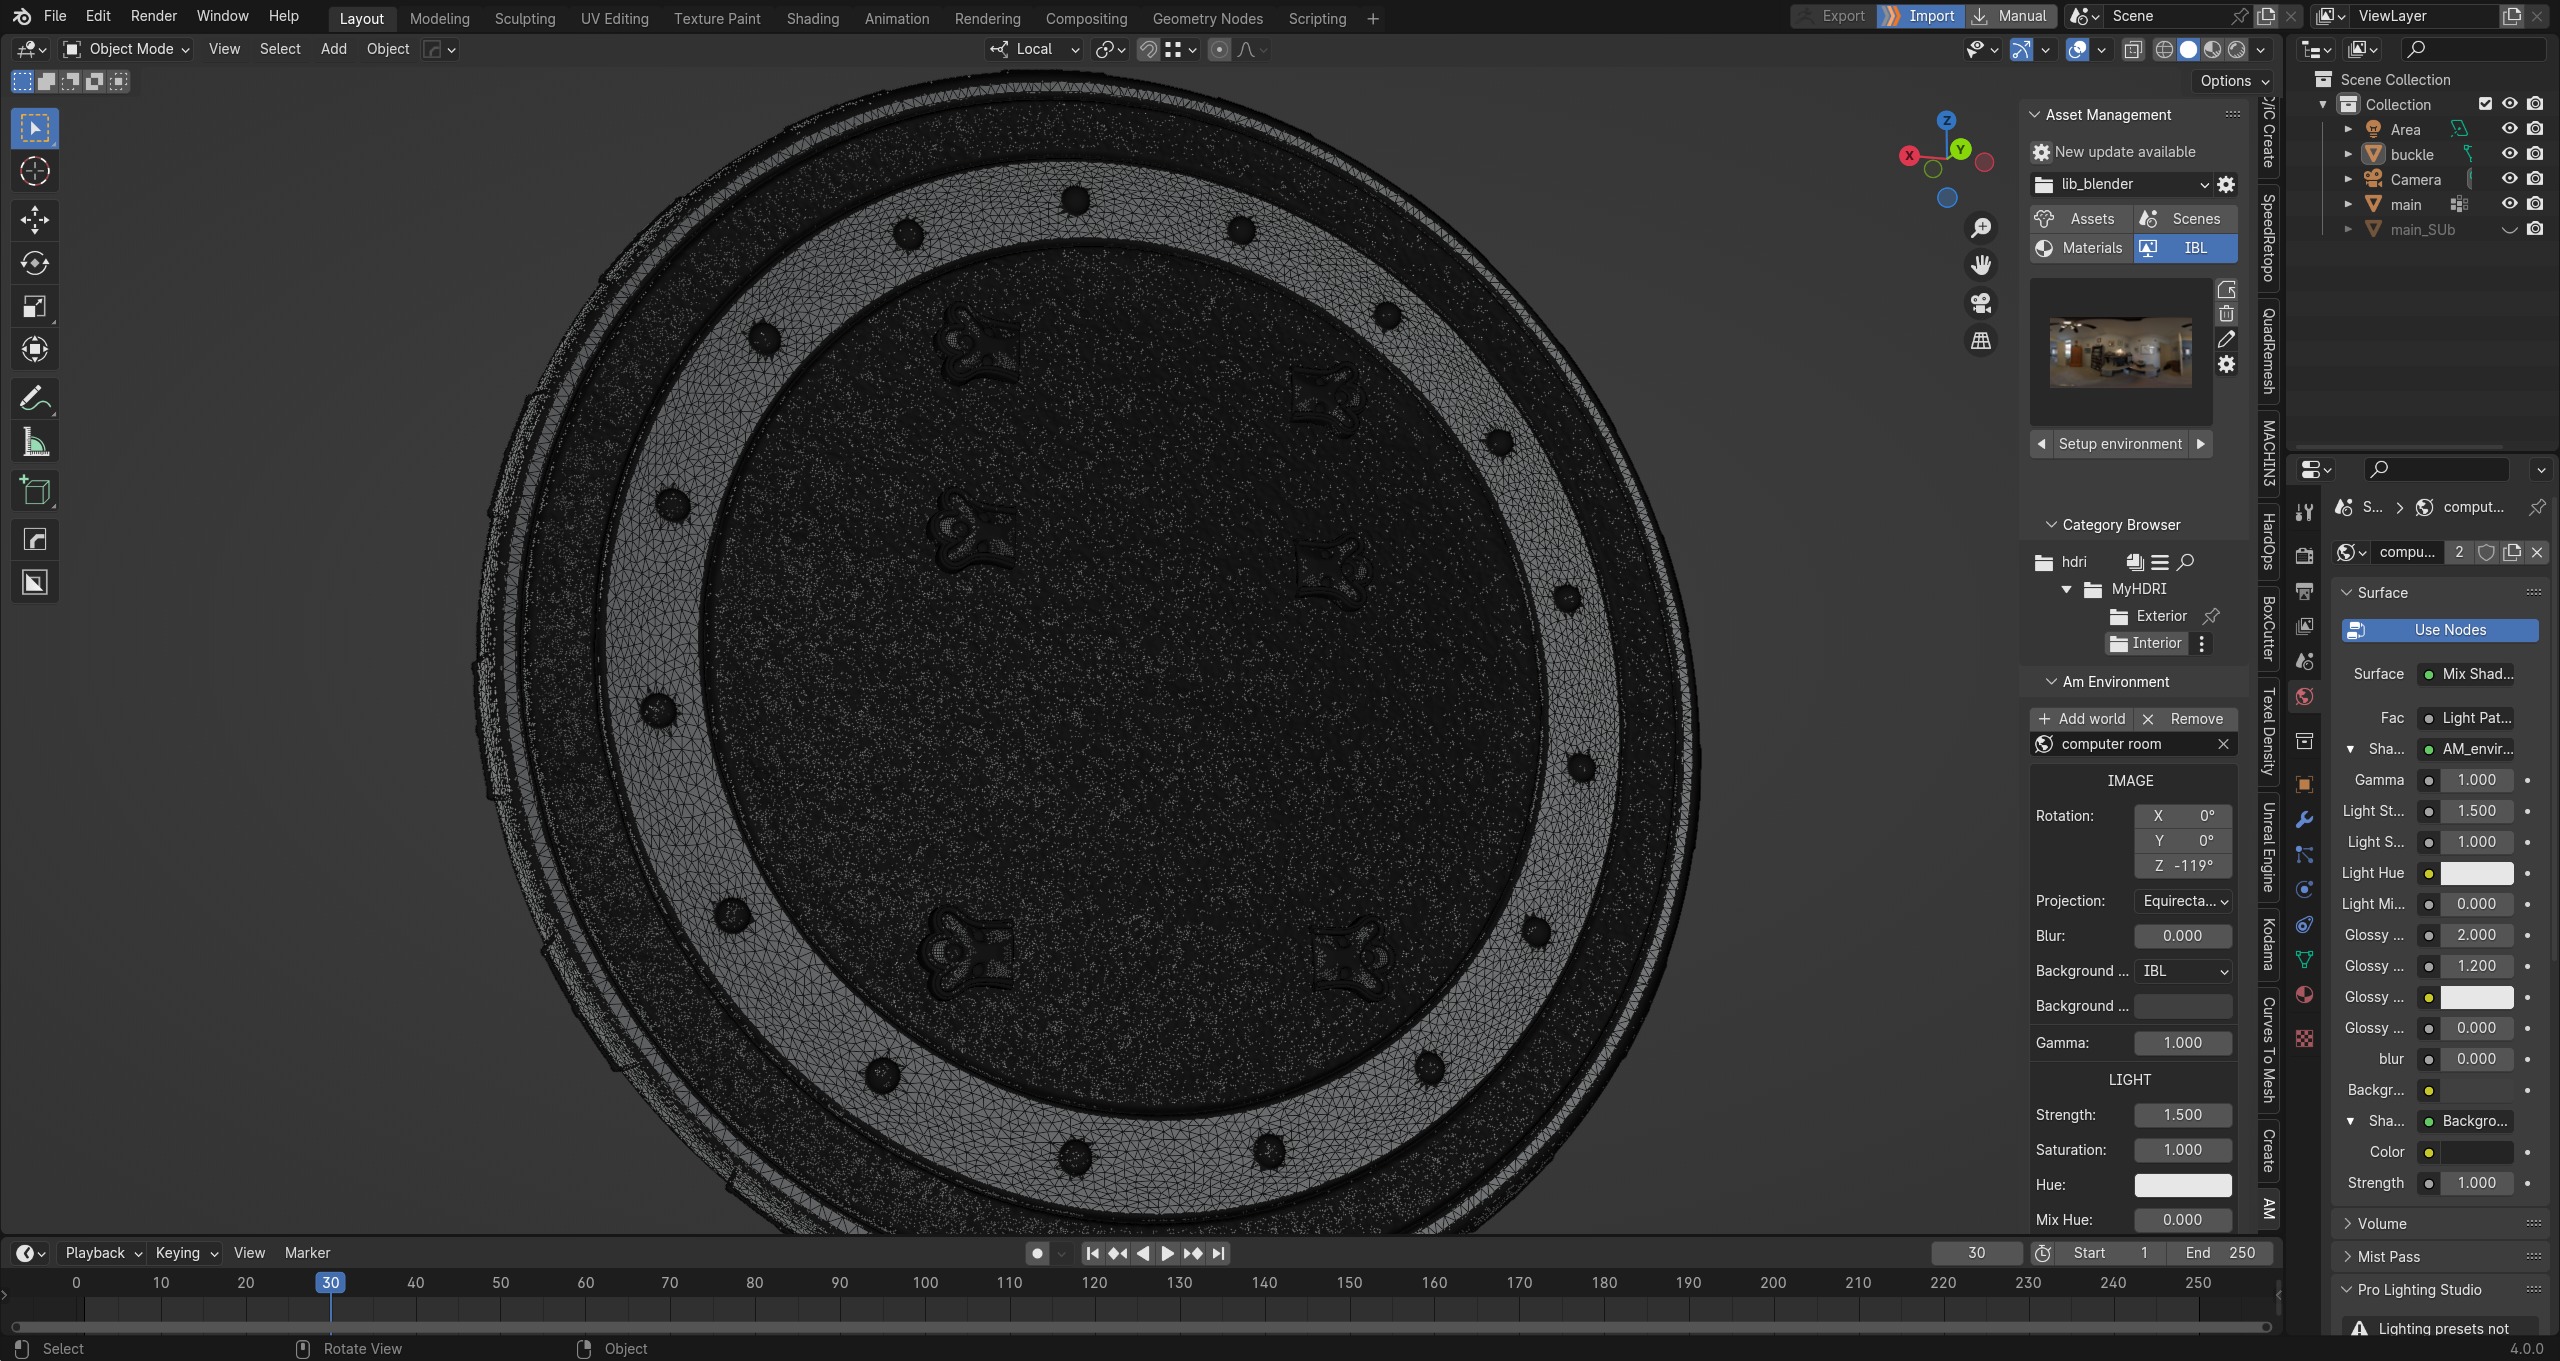Click the edit pencil icon beside thumbnail

click(x=2226, y=340)
